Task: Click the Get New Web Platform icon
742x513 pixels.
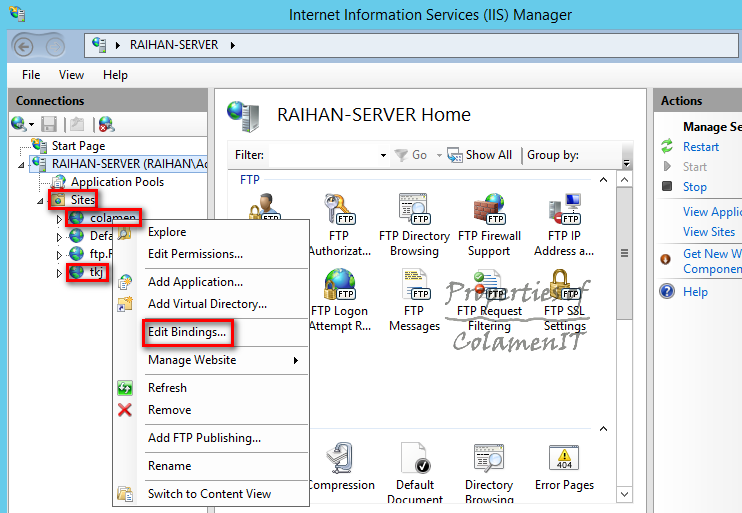Action: (666, 259)
